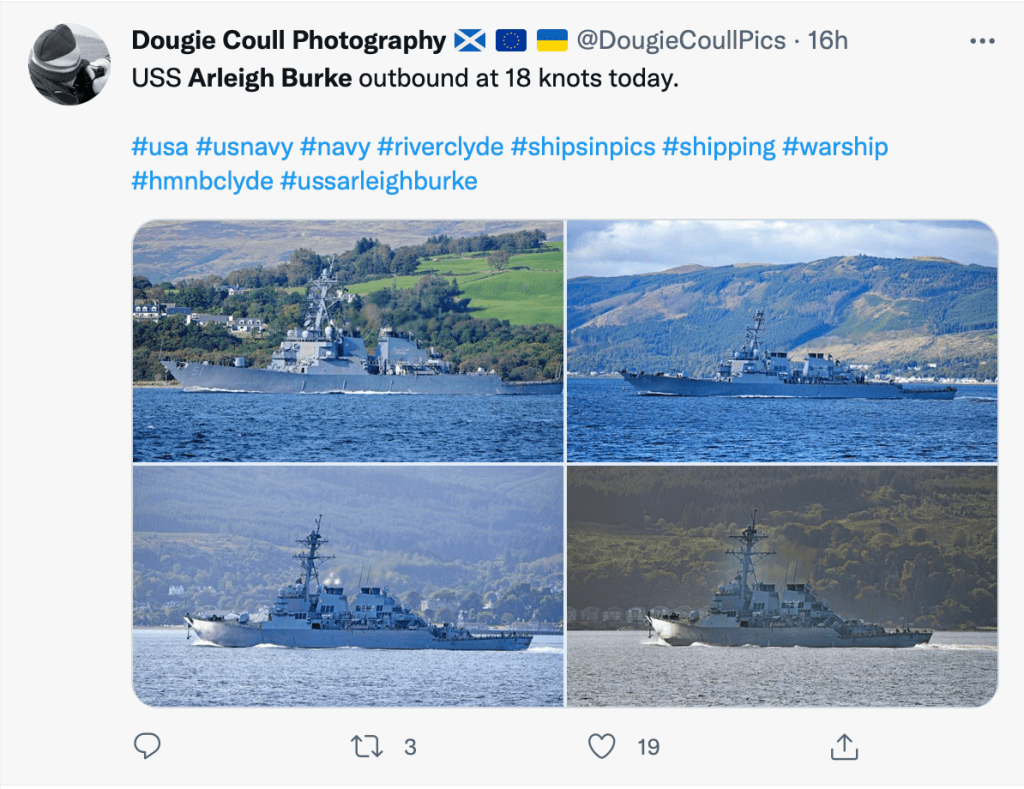The image size is (1024, 789).
Task: Open the Dougie Coull Photography display name
Action: pos(289,40)
